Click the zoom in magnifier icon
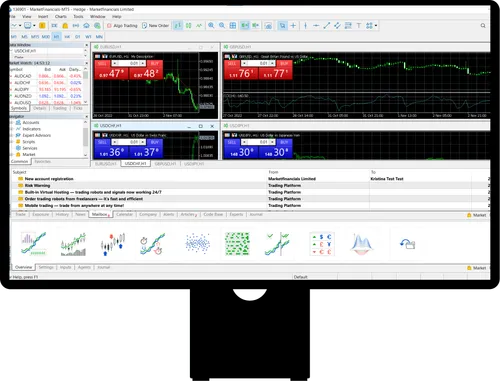 coord(211,26)
